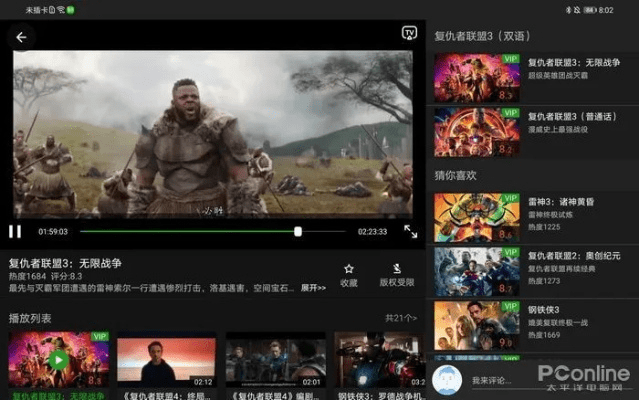Screen dimensions: 639x400
Task: Focus the 我来评论 comment field
Action: 552,381
